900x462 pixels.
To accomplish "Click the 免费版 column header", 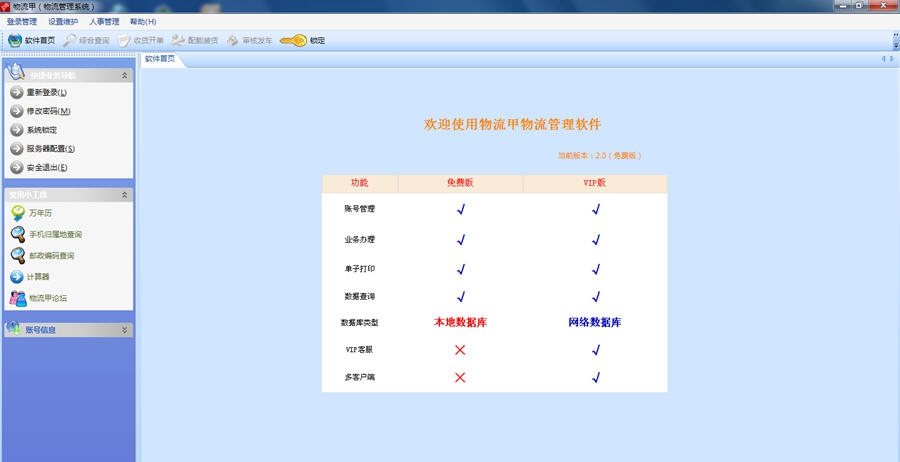I will (x=460, y=184).
